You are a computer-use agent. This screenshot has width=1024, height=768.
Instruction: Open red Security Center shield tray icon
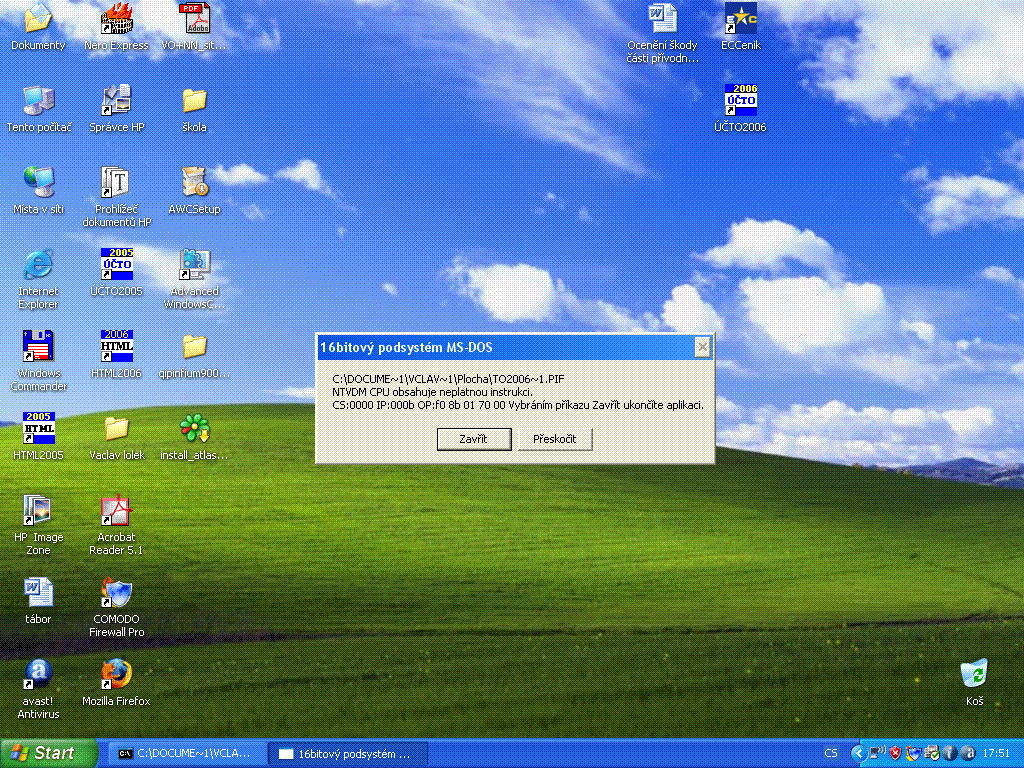(x=895, y=753)
